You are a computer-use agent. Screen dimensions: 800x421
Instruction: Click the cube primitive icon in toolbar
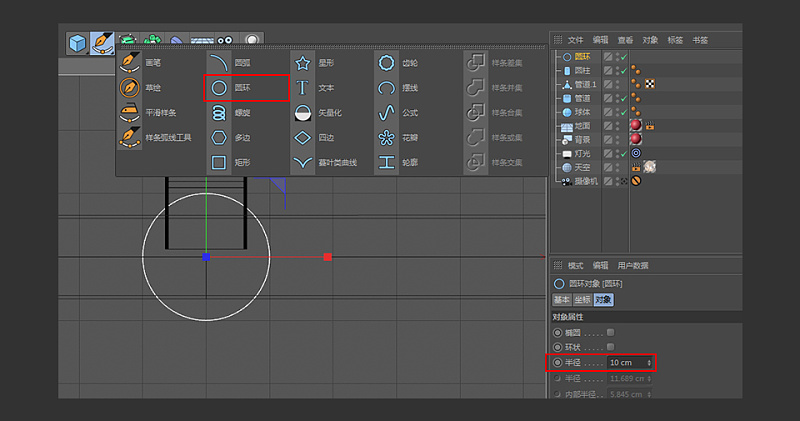(77, 42)
